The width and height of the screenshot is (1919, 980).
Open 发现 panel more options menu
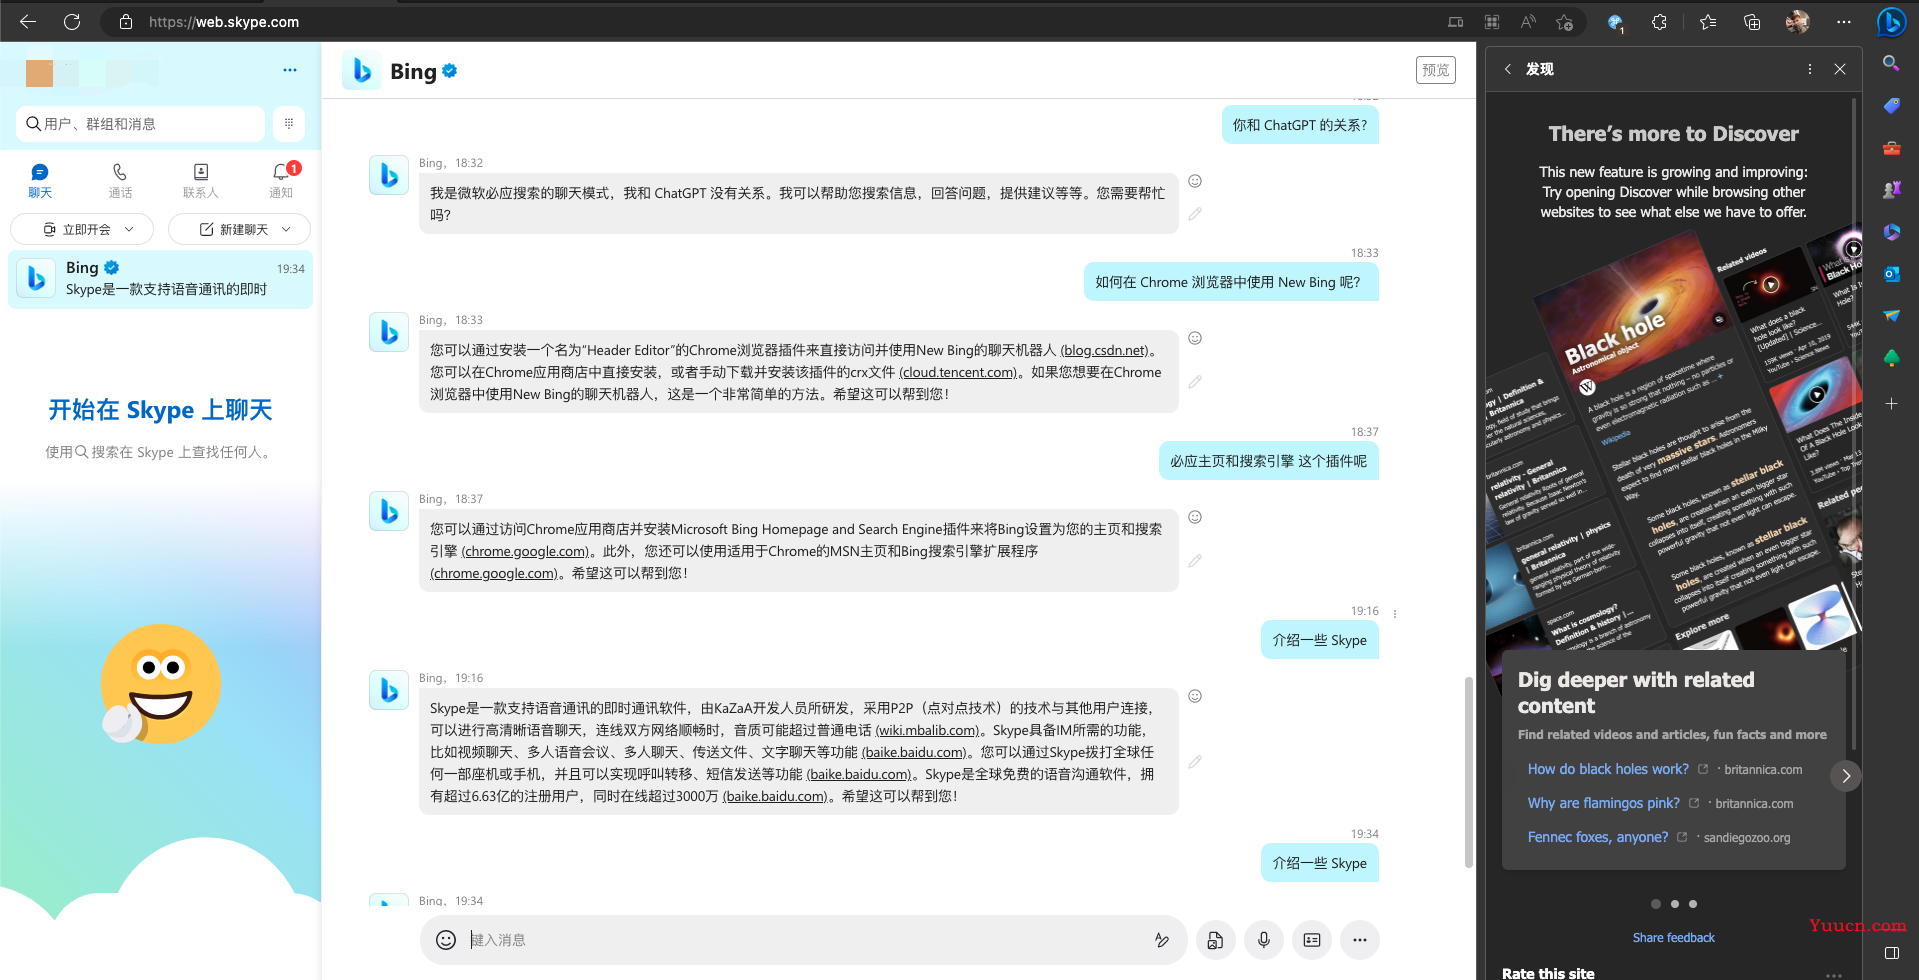pyautogui.click(x=1810, y=69)
